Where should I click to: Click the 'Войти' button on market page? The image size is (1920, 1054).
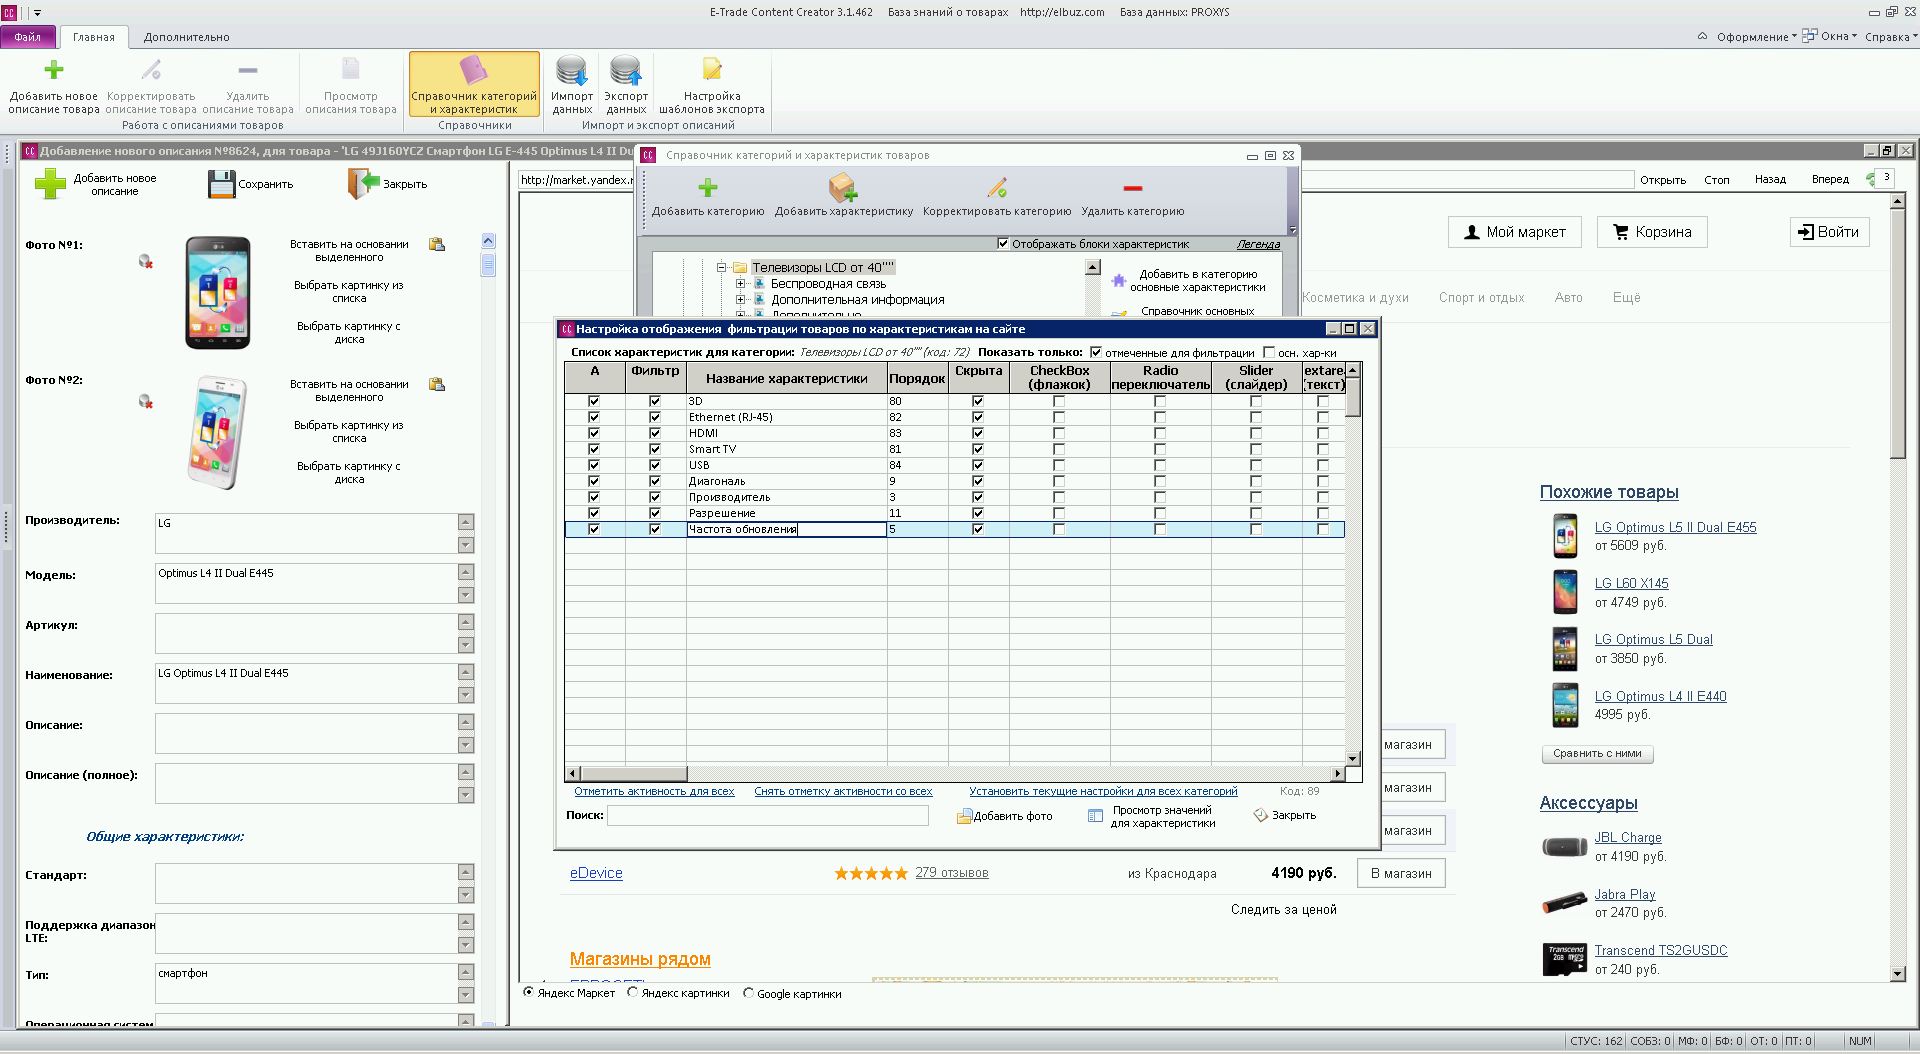coord(1829,232)
